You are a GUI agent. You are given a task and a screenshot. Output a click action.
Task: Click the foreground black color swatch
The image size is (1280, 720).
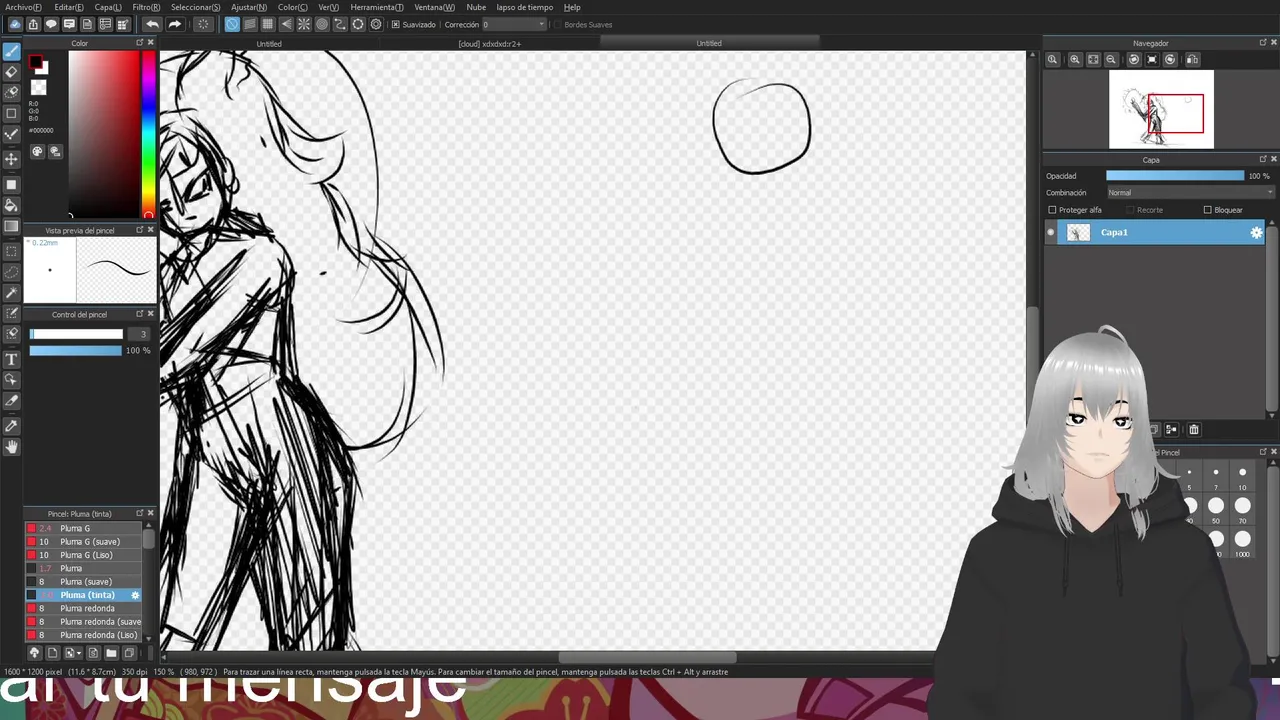36,64
